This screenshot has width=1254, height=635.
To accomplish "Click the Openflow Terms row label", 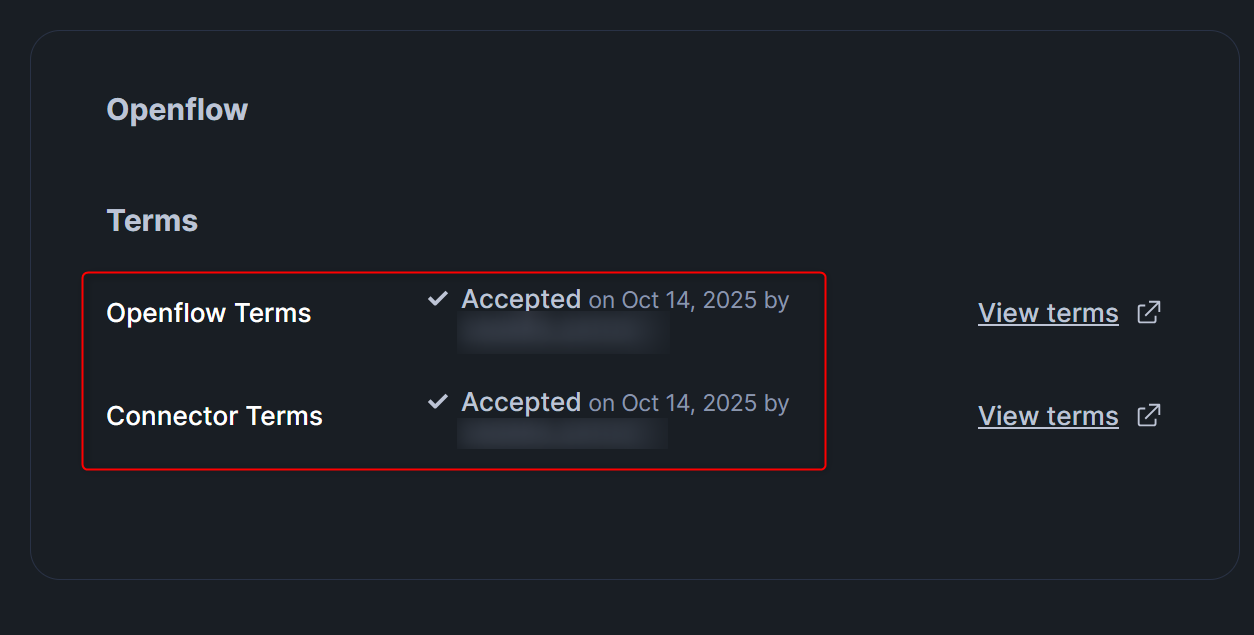I will point(208,313).
